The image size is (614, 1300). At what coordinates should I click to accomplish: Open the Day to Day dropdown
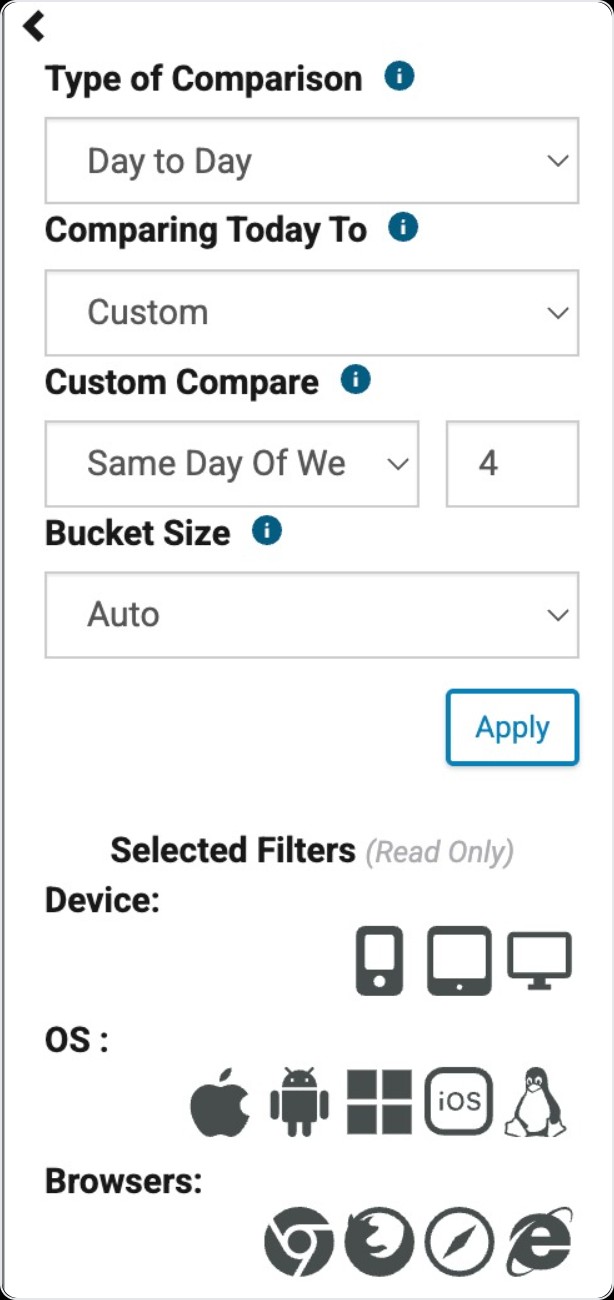point(312,161)
